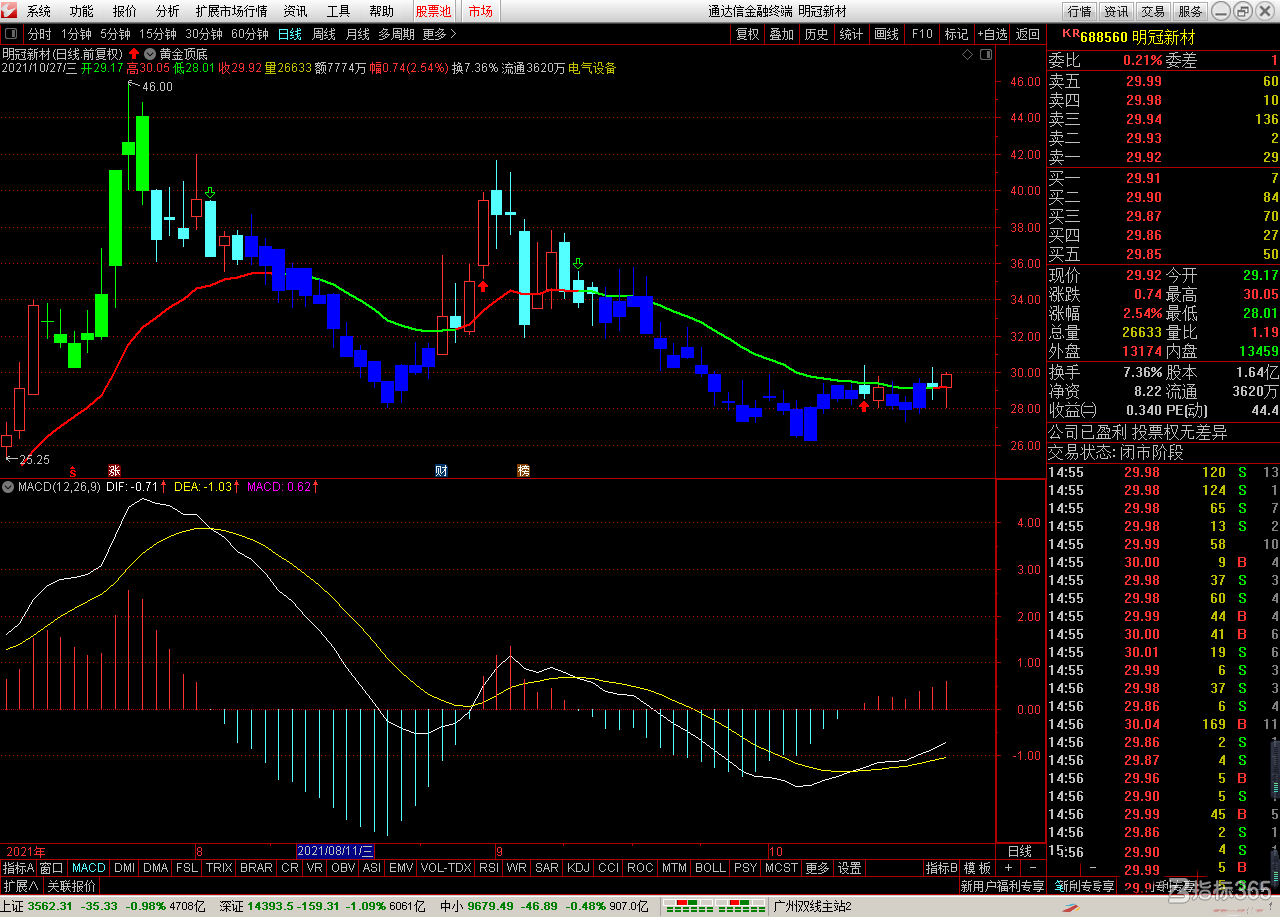Image resolution: width=1280 pixels, height=918 pixels.
Task: Click the + button next to 模板
Action: (x=1008, y=868)
